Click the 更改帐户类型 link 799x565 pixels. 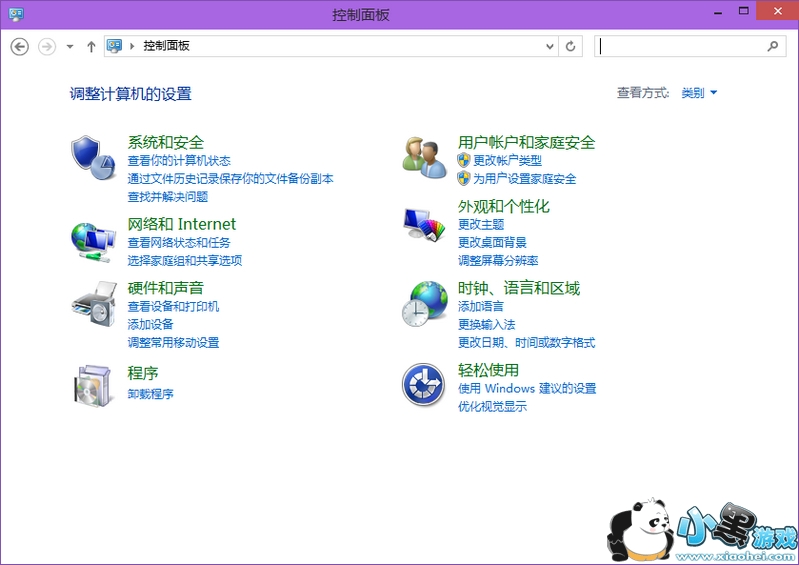pos(507,160)
